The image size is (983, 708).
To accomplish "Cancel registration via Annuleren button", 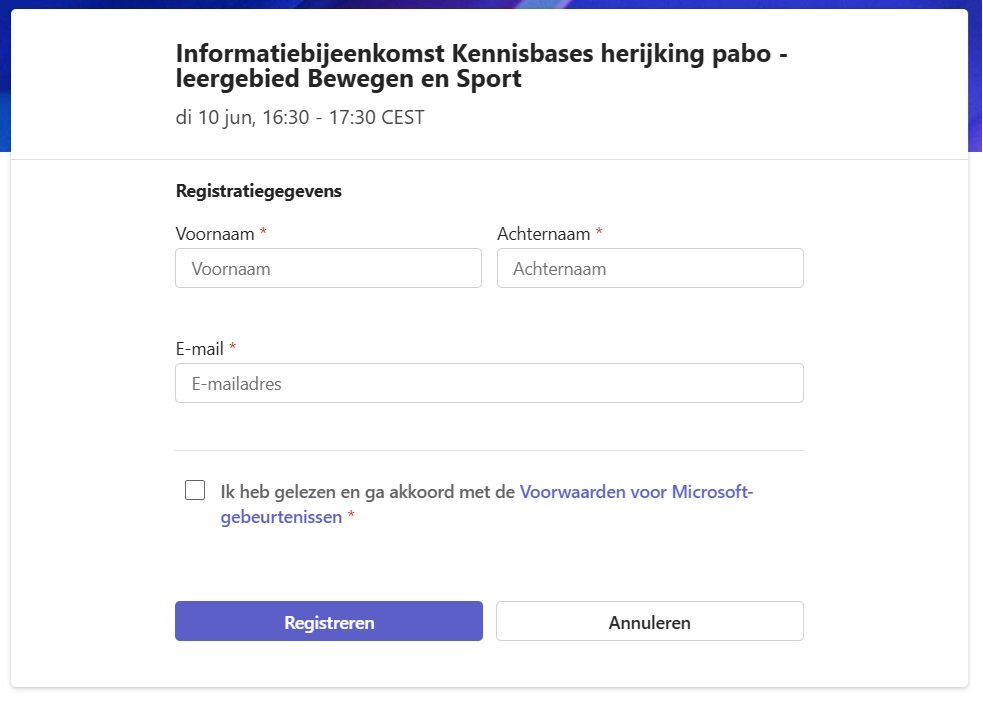I will (x=649, y=621).
